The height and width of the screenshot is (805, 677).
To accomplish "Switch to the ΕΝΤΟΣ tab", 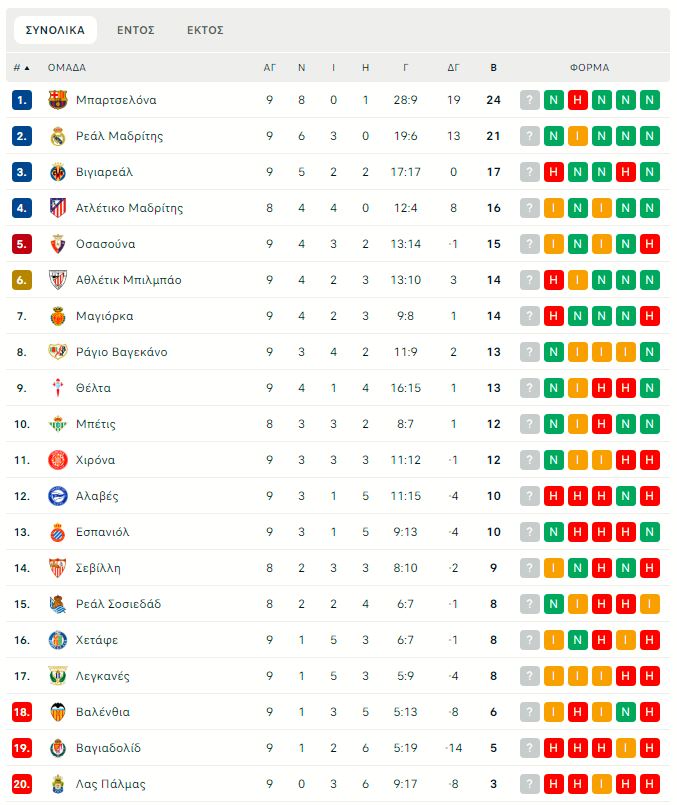I will (x=136, y=30).
